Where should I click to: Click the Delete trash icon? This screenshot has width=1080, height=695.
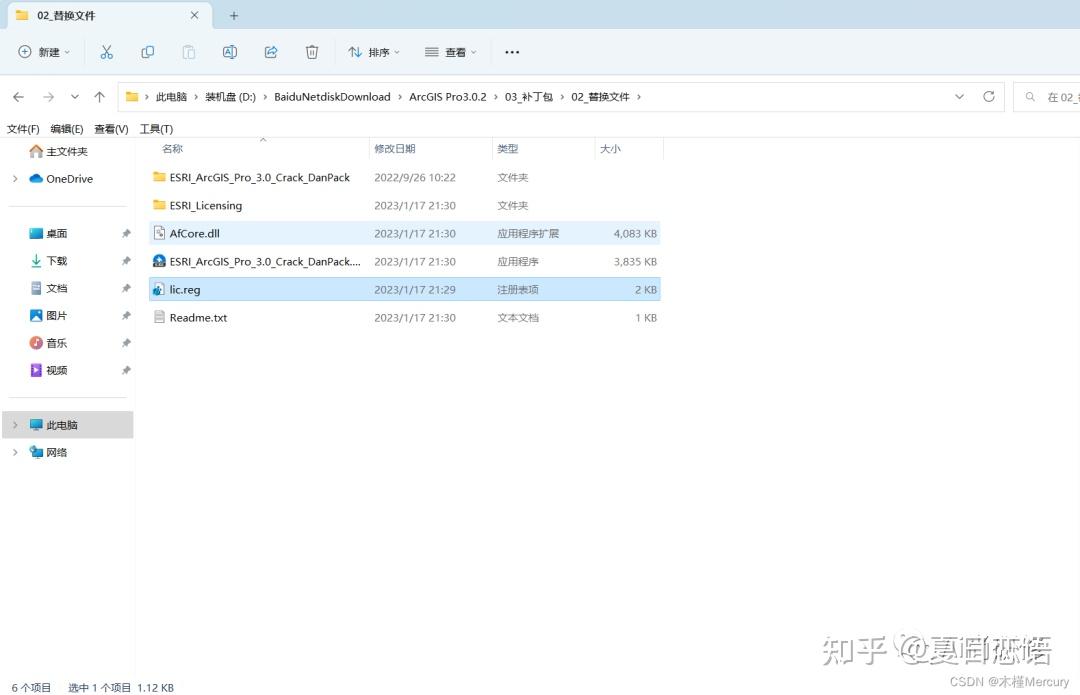pos(311,52)
